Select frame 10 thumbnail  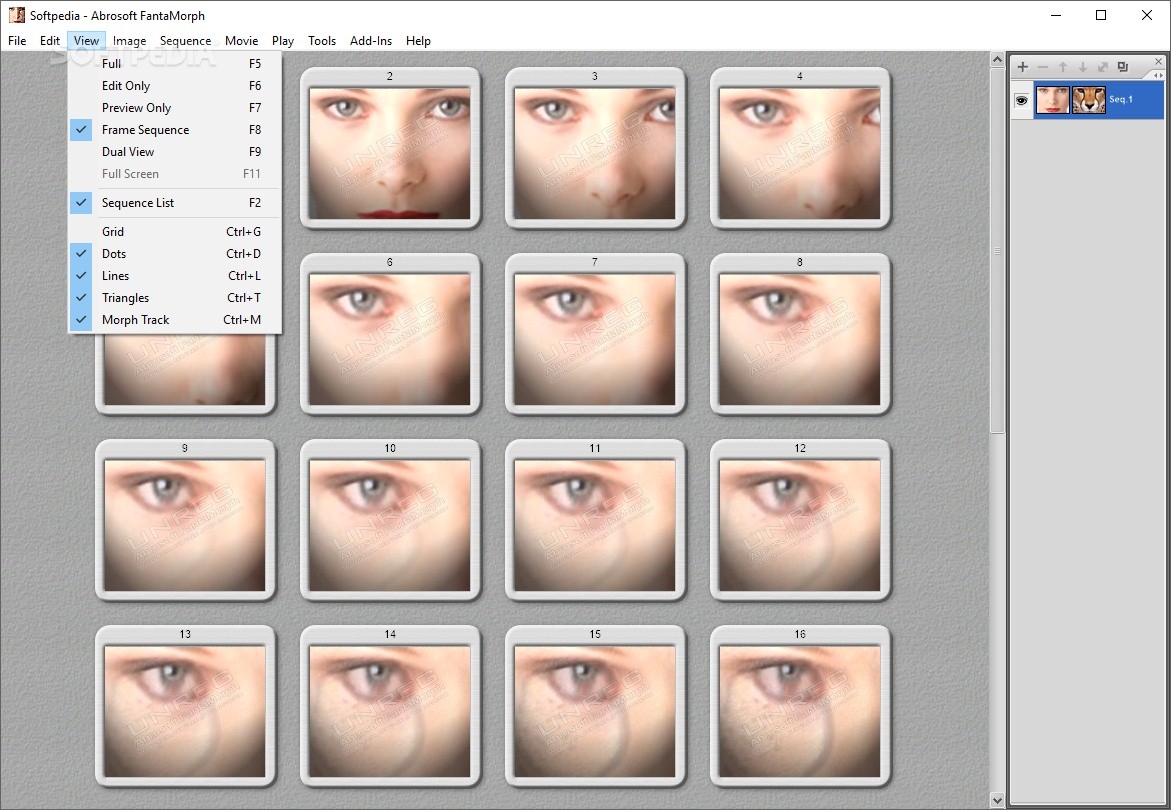pyautogui.click(x=390, y=520)
